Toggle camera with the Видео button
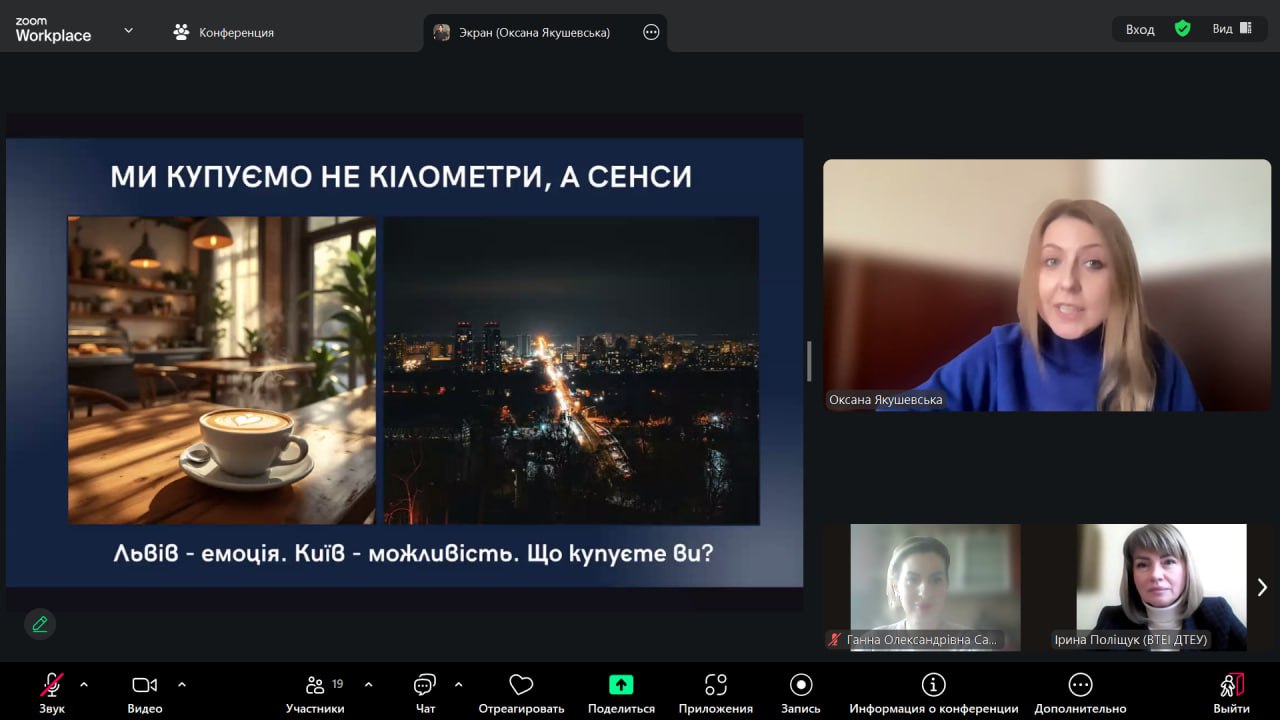 click(145, 686)
